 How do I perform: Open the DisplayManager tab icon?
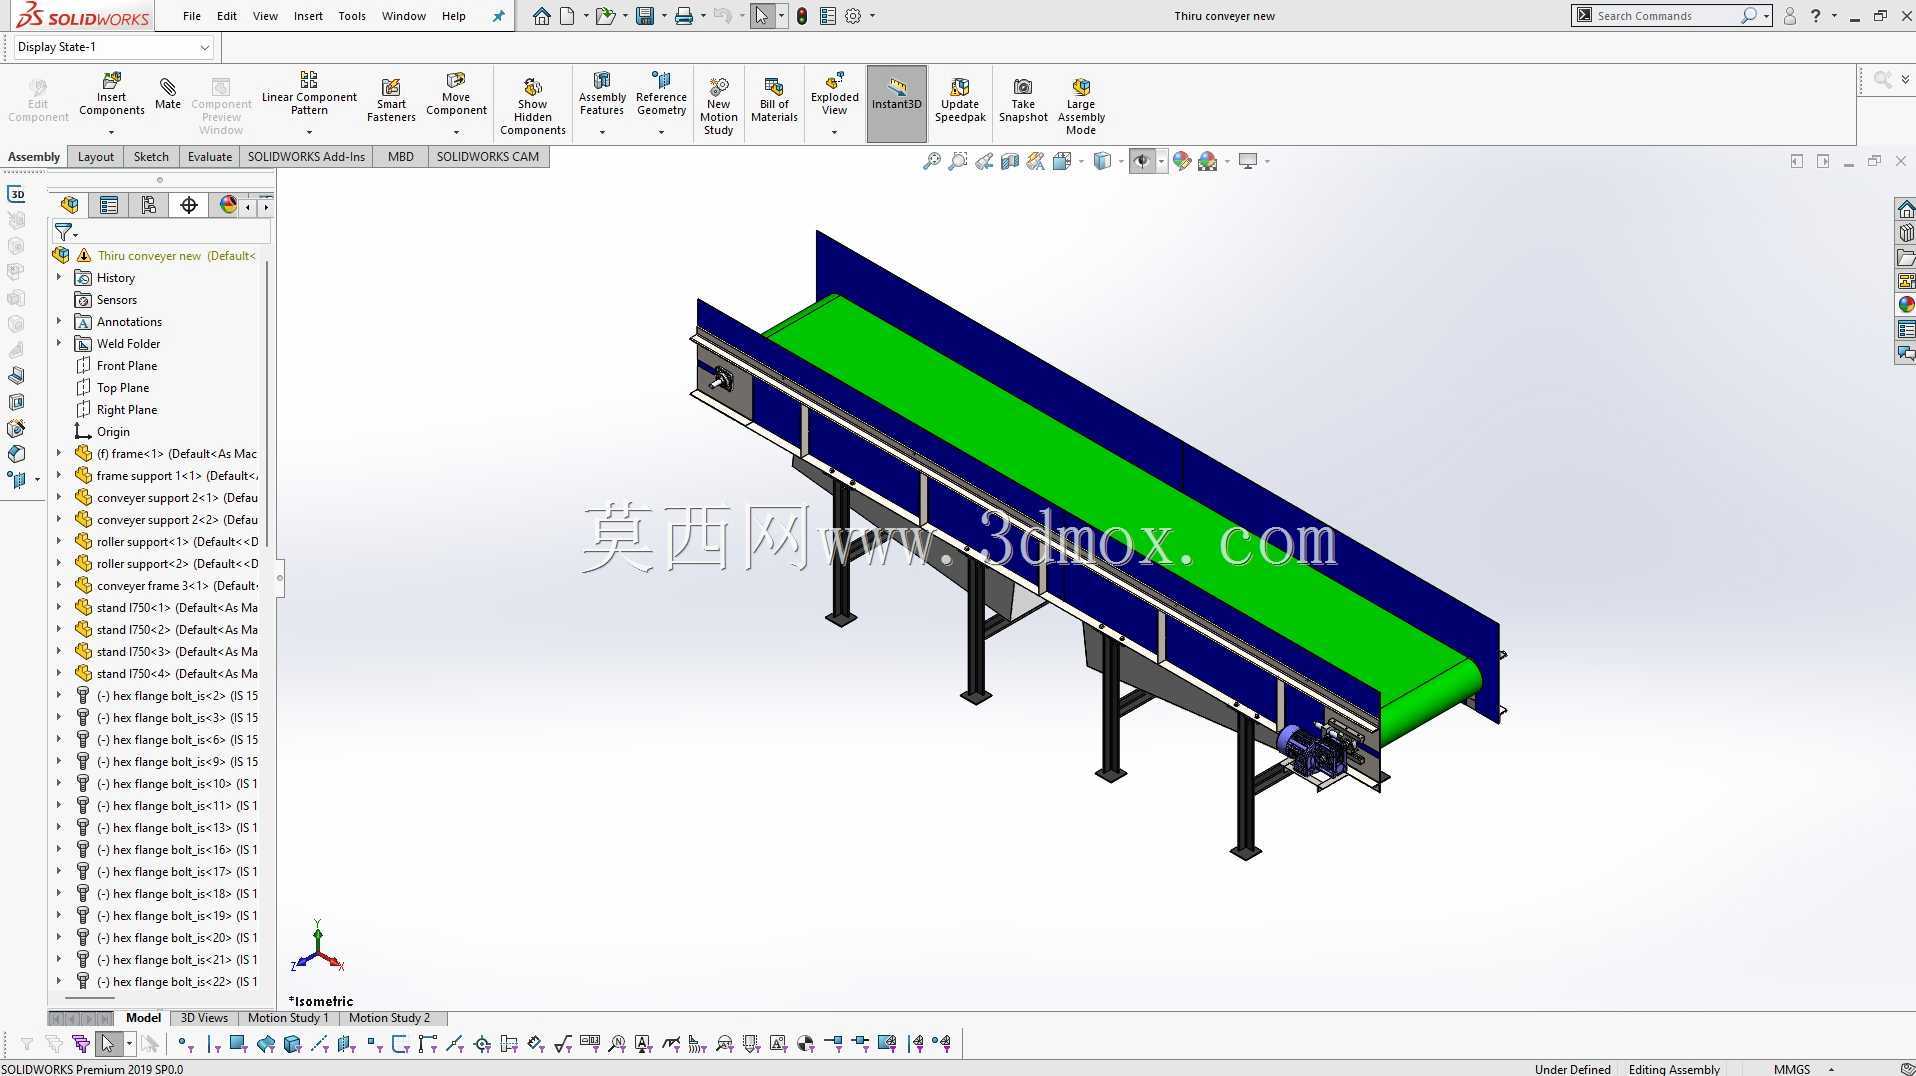click(229, 205)
